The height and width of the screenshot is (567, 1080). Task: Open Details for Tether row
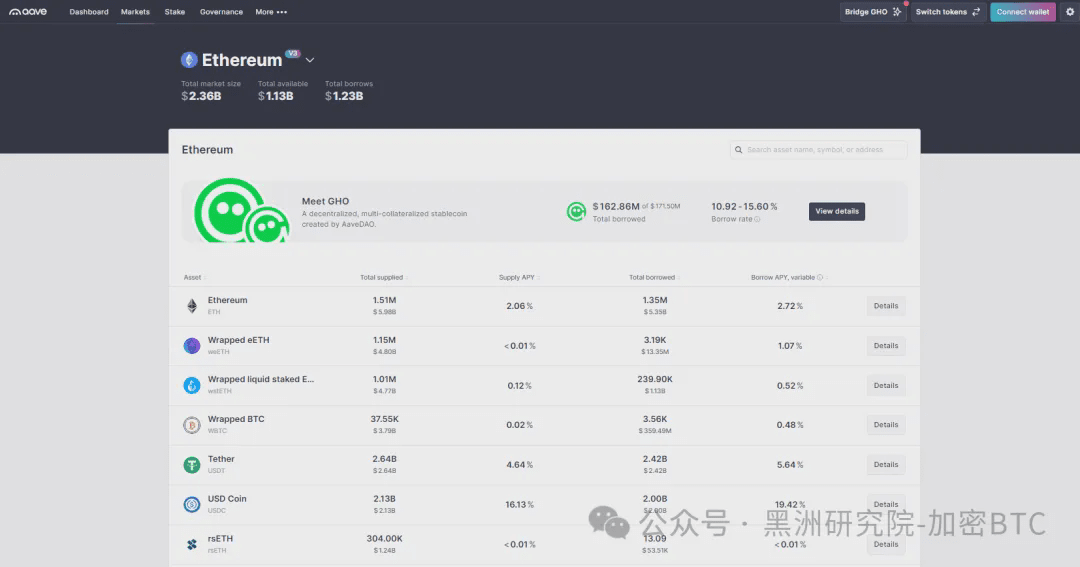886,465
